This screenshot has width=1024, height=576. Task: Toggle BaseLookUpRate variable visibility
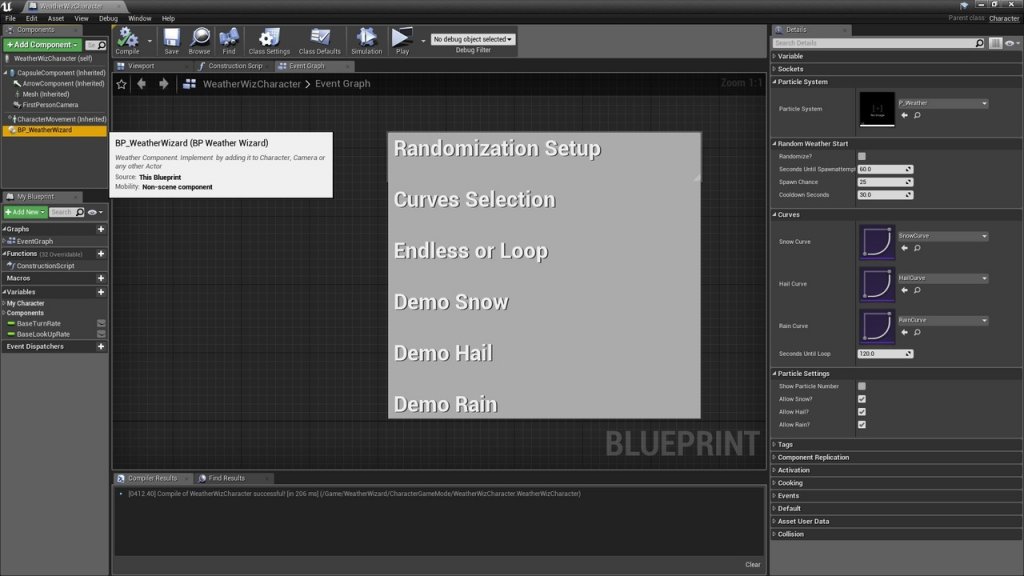tap(101, 334)
